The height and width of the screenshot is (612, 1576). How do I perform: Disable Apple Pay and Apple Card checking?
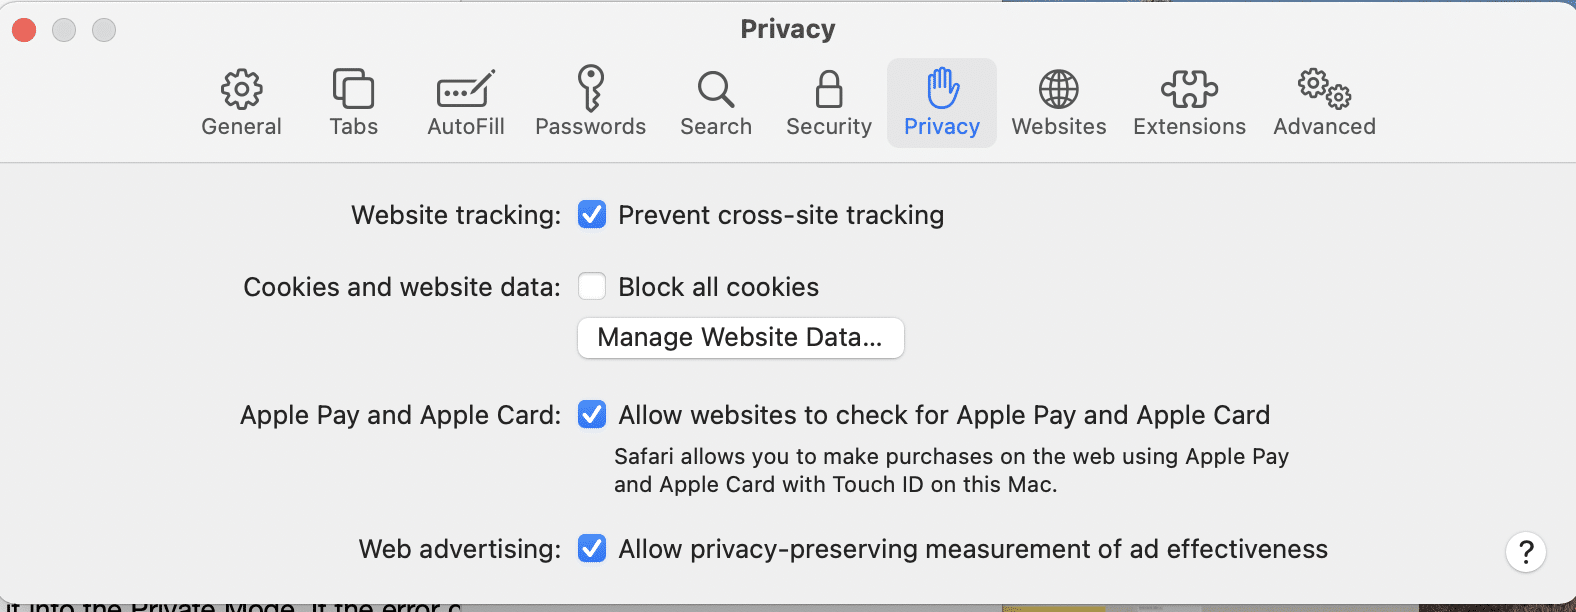coord(592,414)
